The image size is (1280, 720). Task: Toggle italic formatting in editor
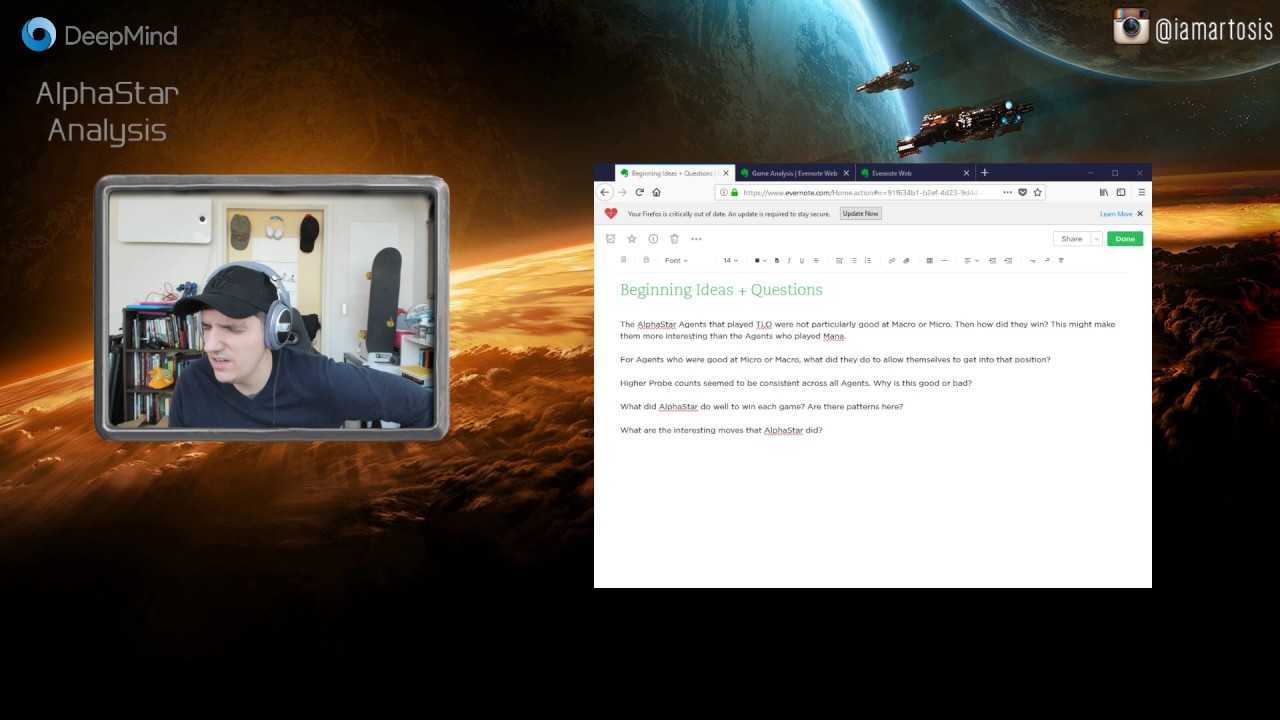click(x=789, y=260)
